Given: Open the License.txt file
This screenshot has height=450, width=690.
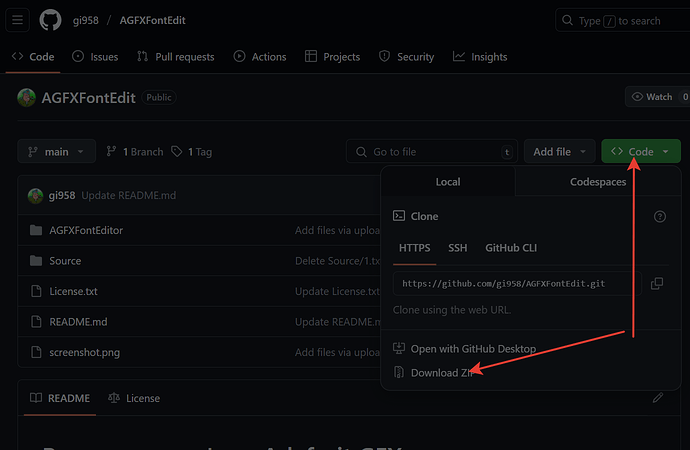Looking at the screenshot, I should pos(73,291).
